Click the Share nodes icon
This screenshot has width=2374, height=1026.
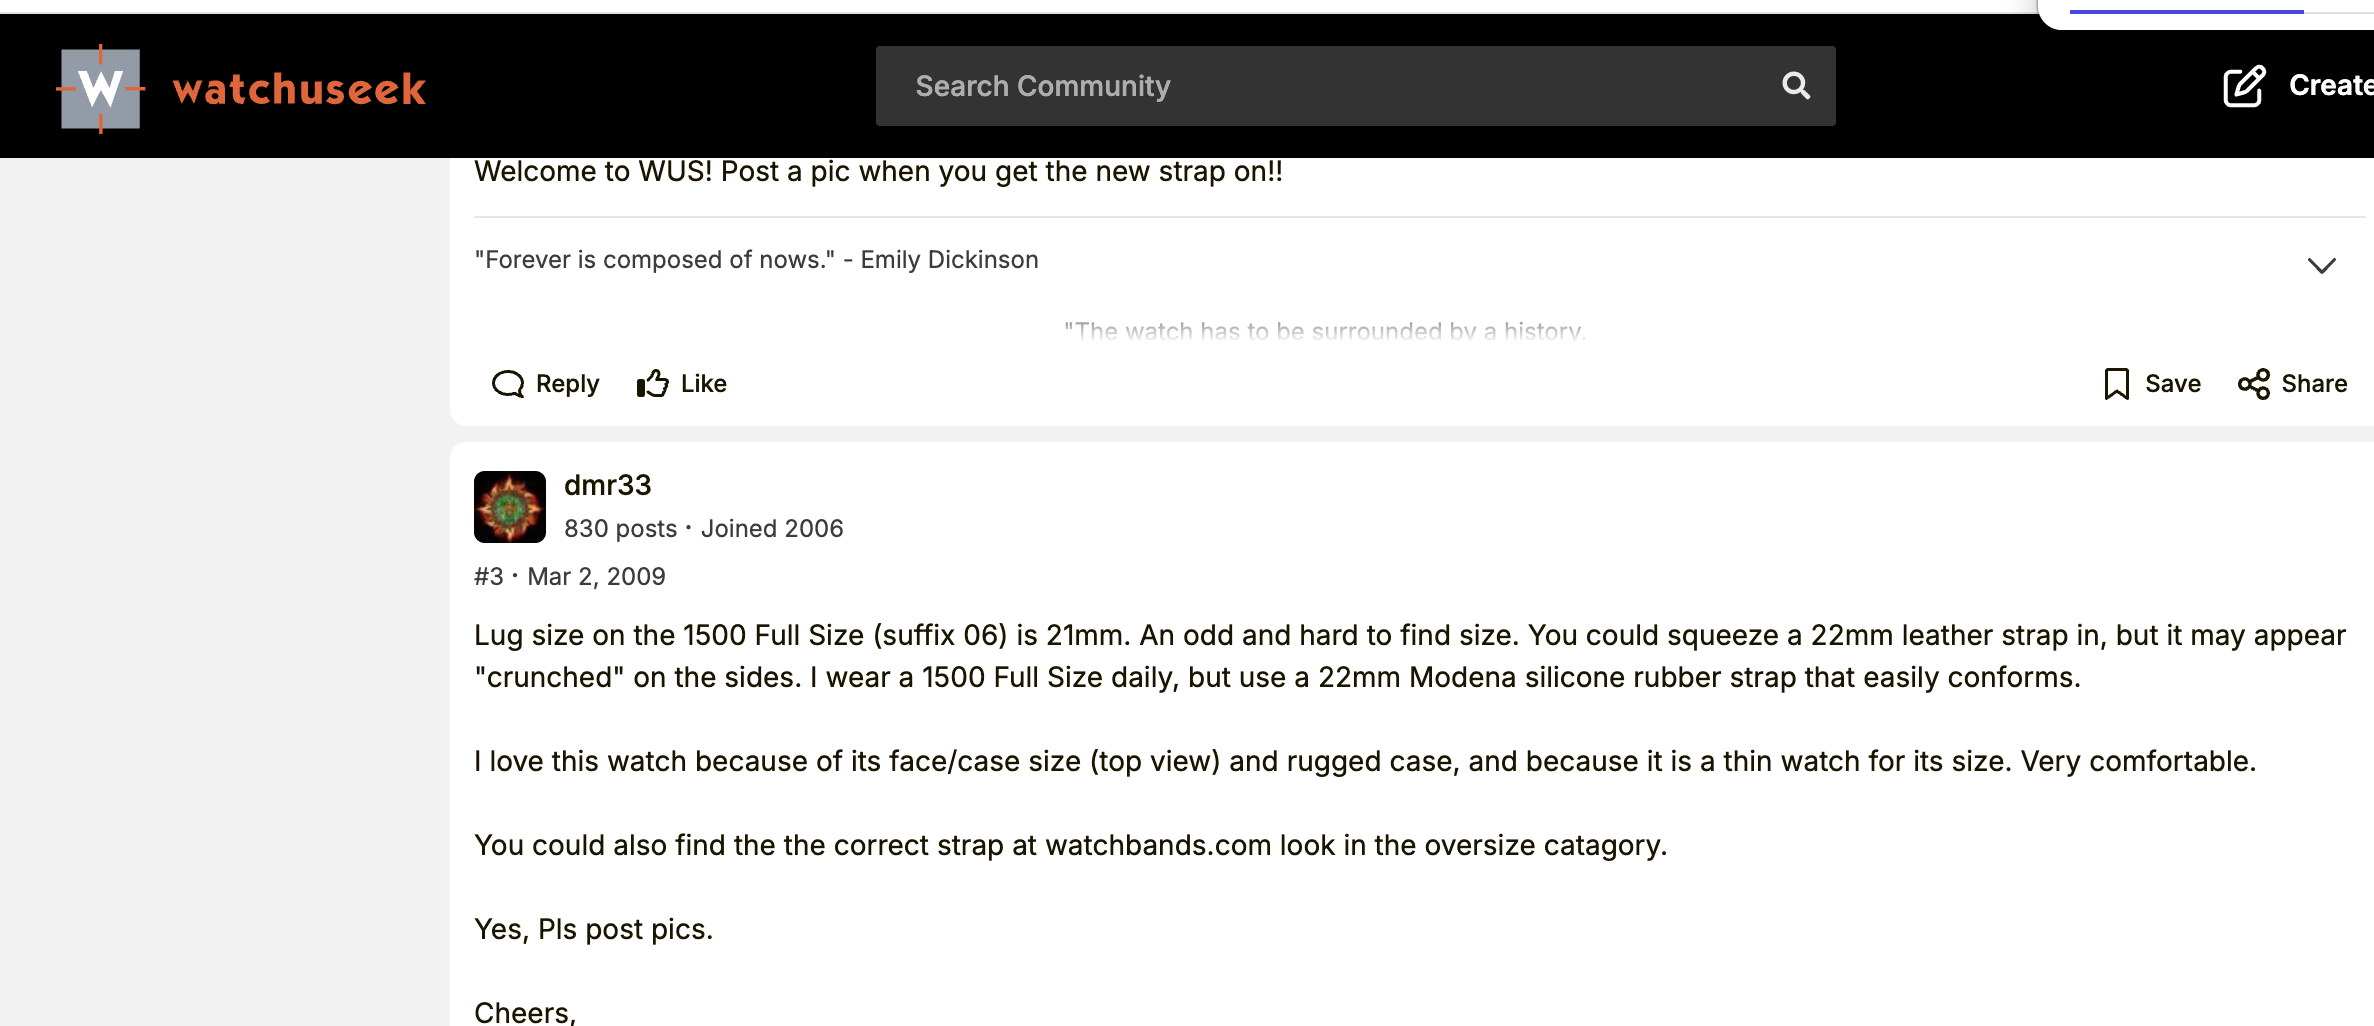coord(2253,384)
